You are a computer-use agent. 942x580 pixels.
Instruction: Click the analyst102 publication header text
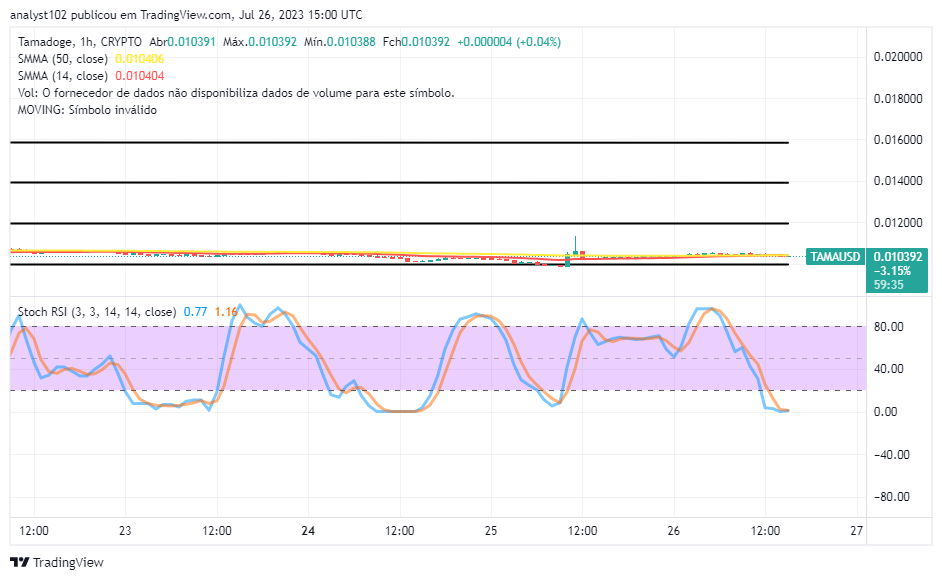point(186,15)
